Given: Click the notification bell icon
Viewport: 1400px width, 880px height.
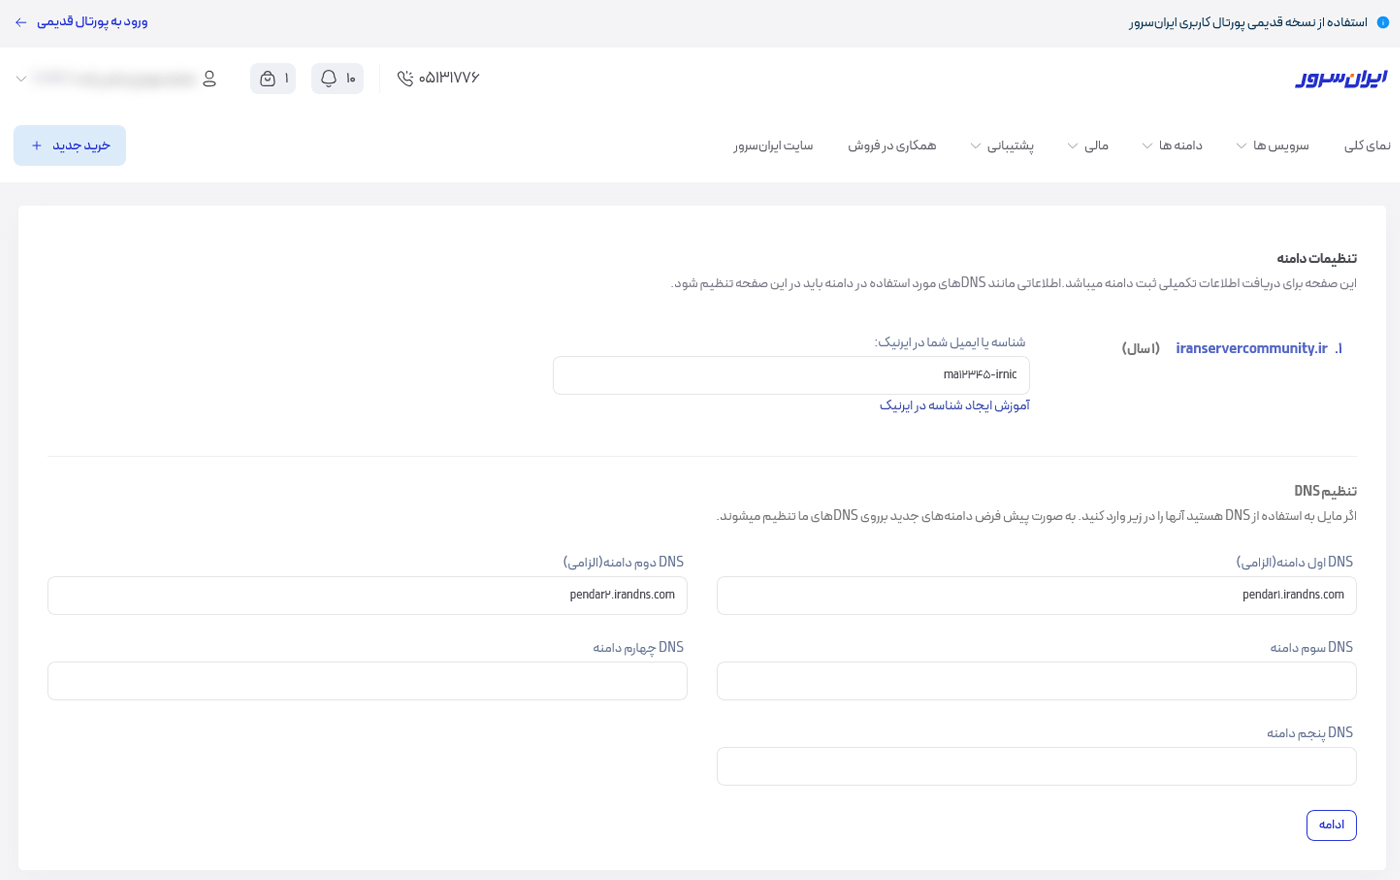Looking at the screenshot, I should pyautogui.click(x=328, y=78).
